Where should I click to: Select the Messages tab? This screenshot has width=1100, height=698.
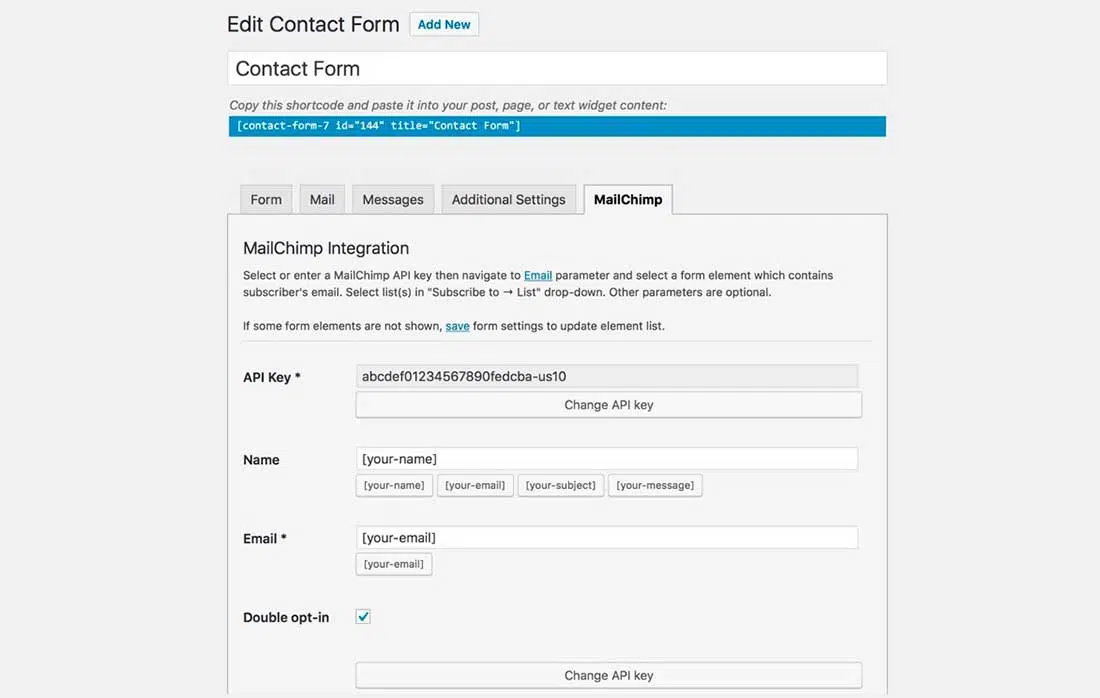[x=393, y=199]
